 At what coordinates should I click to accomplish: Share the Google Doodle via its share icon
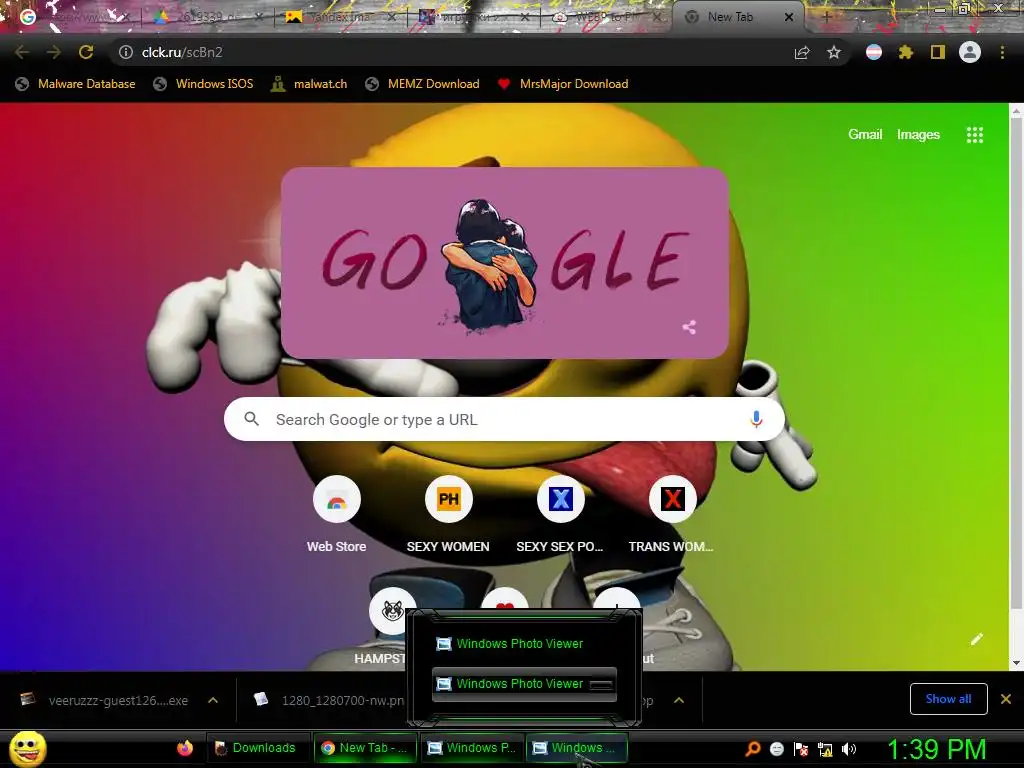click(x=689, y=327)
